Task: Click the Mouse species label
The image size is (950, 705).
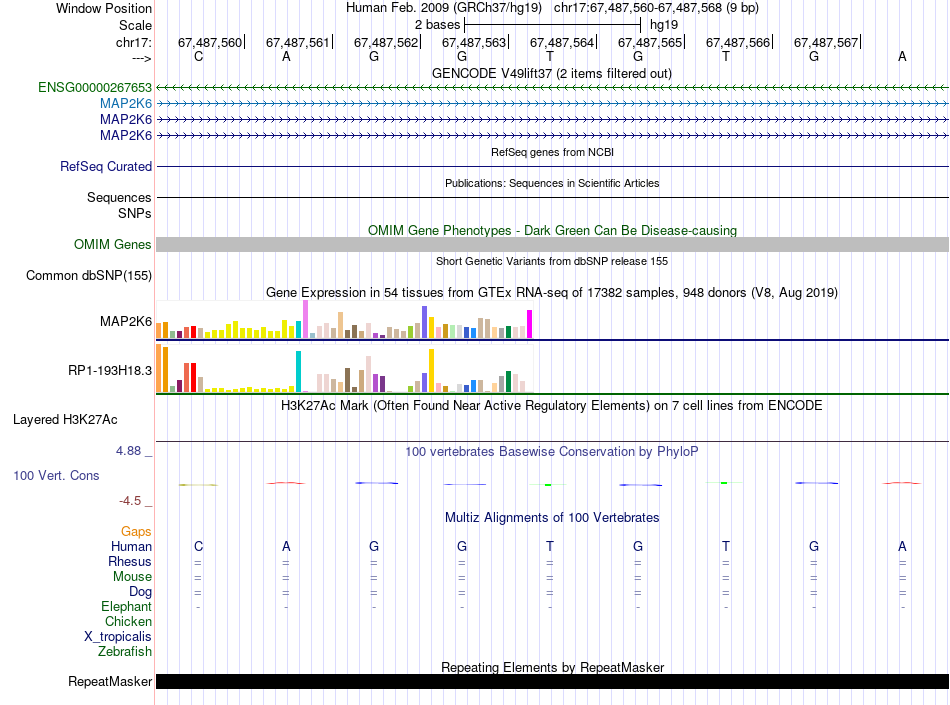Action: click(x=132, y=577)
